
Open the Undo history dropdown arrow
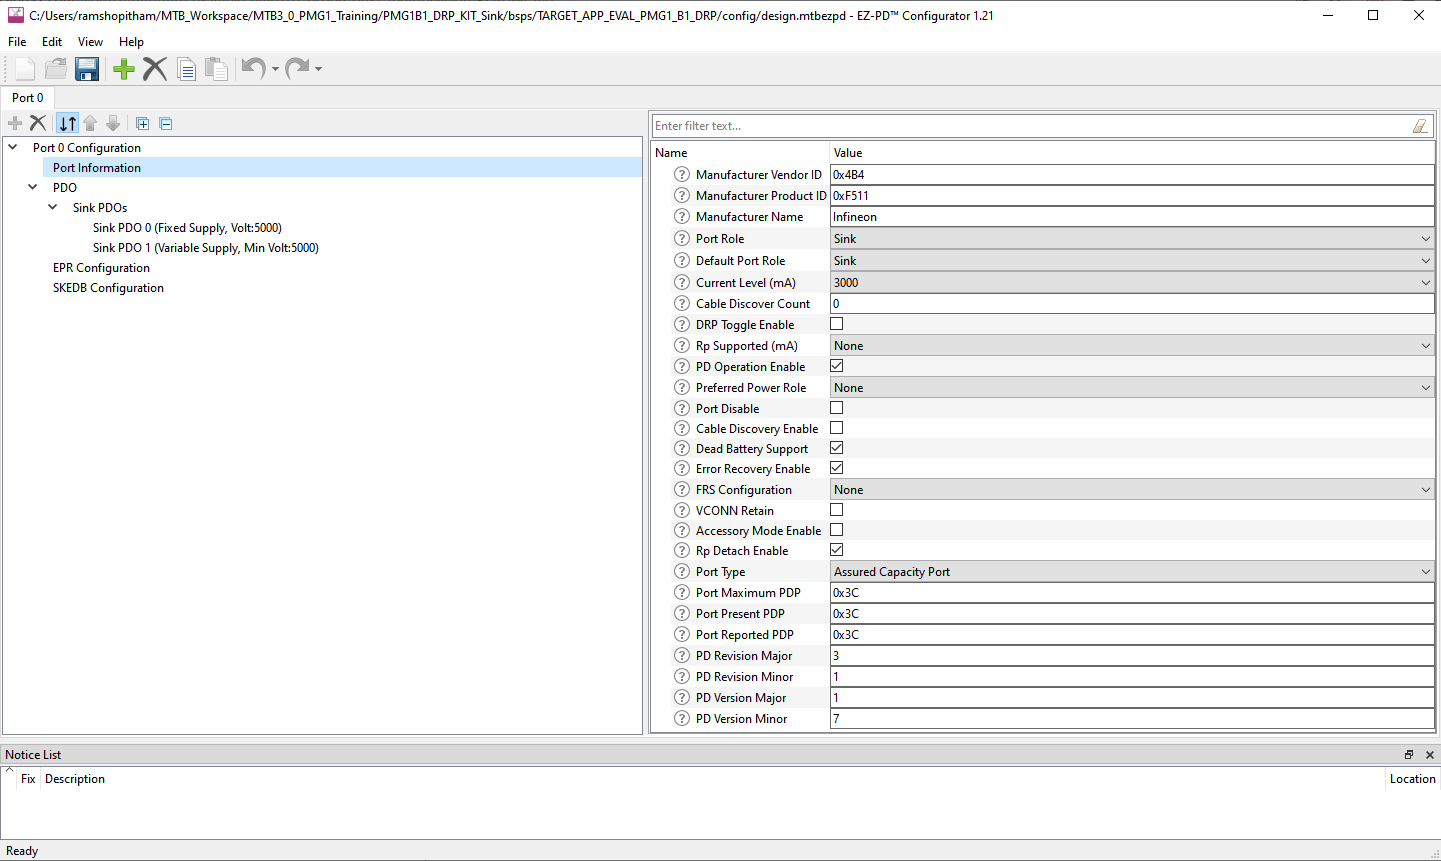(x=275, y=69)
